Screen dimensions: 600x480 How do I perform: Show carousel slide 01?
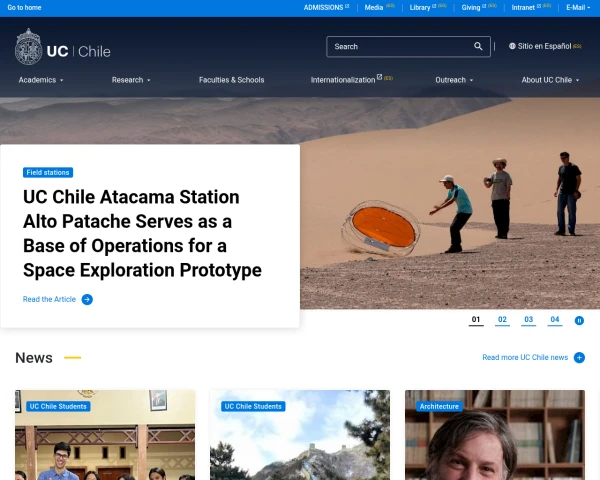tap(476, 320)
